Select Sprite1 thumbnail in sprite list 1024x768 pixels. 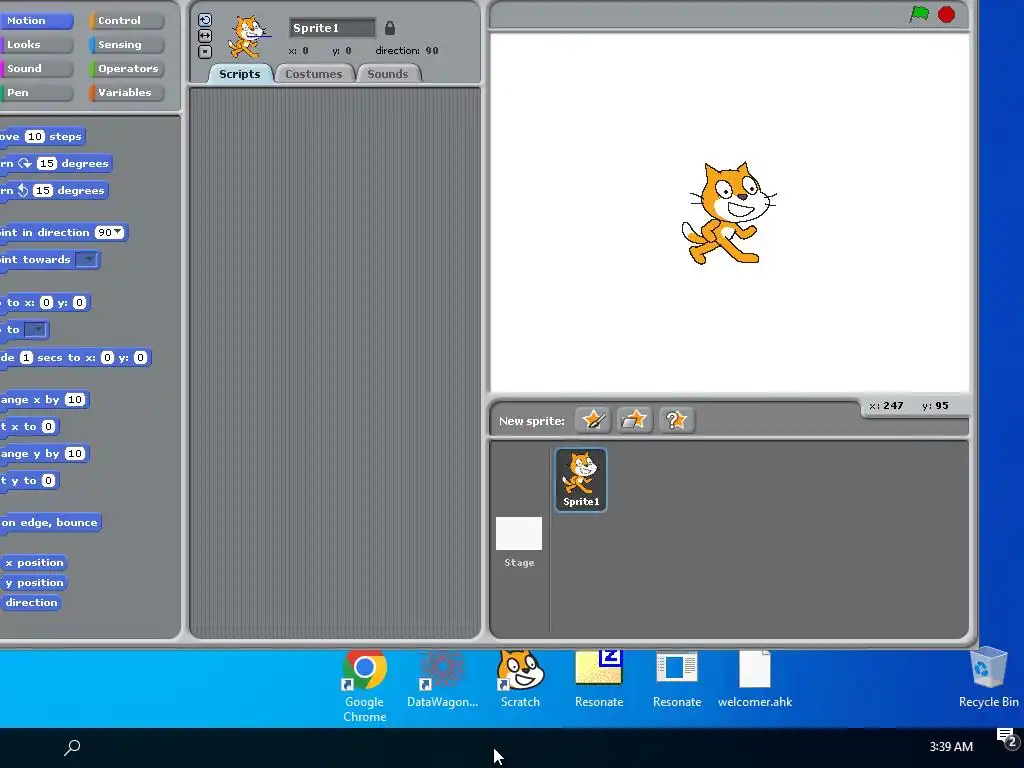(581, 479)
